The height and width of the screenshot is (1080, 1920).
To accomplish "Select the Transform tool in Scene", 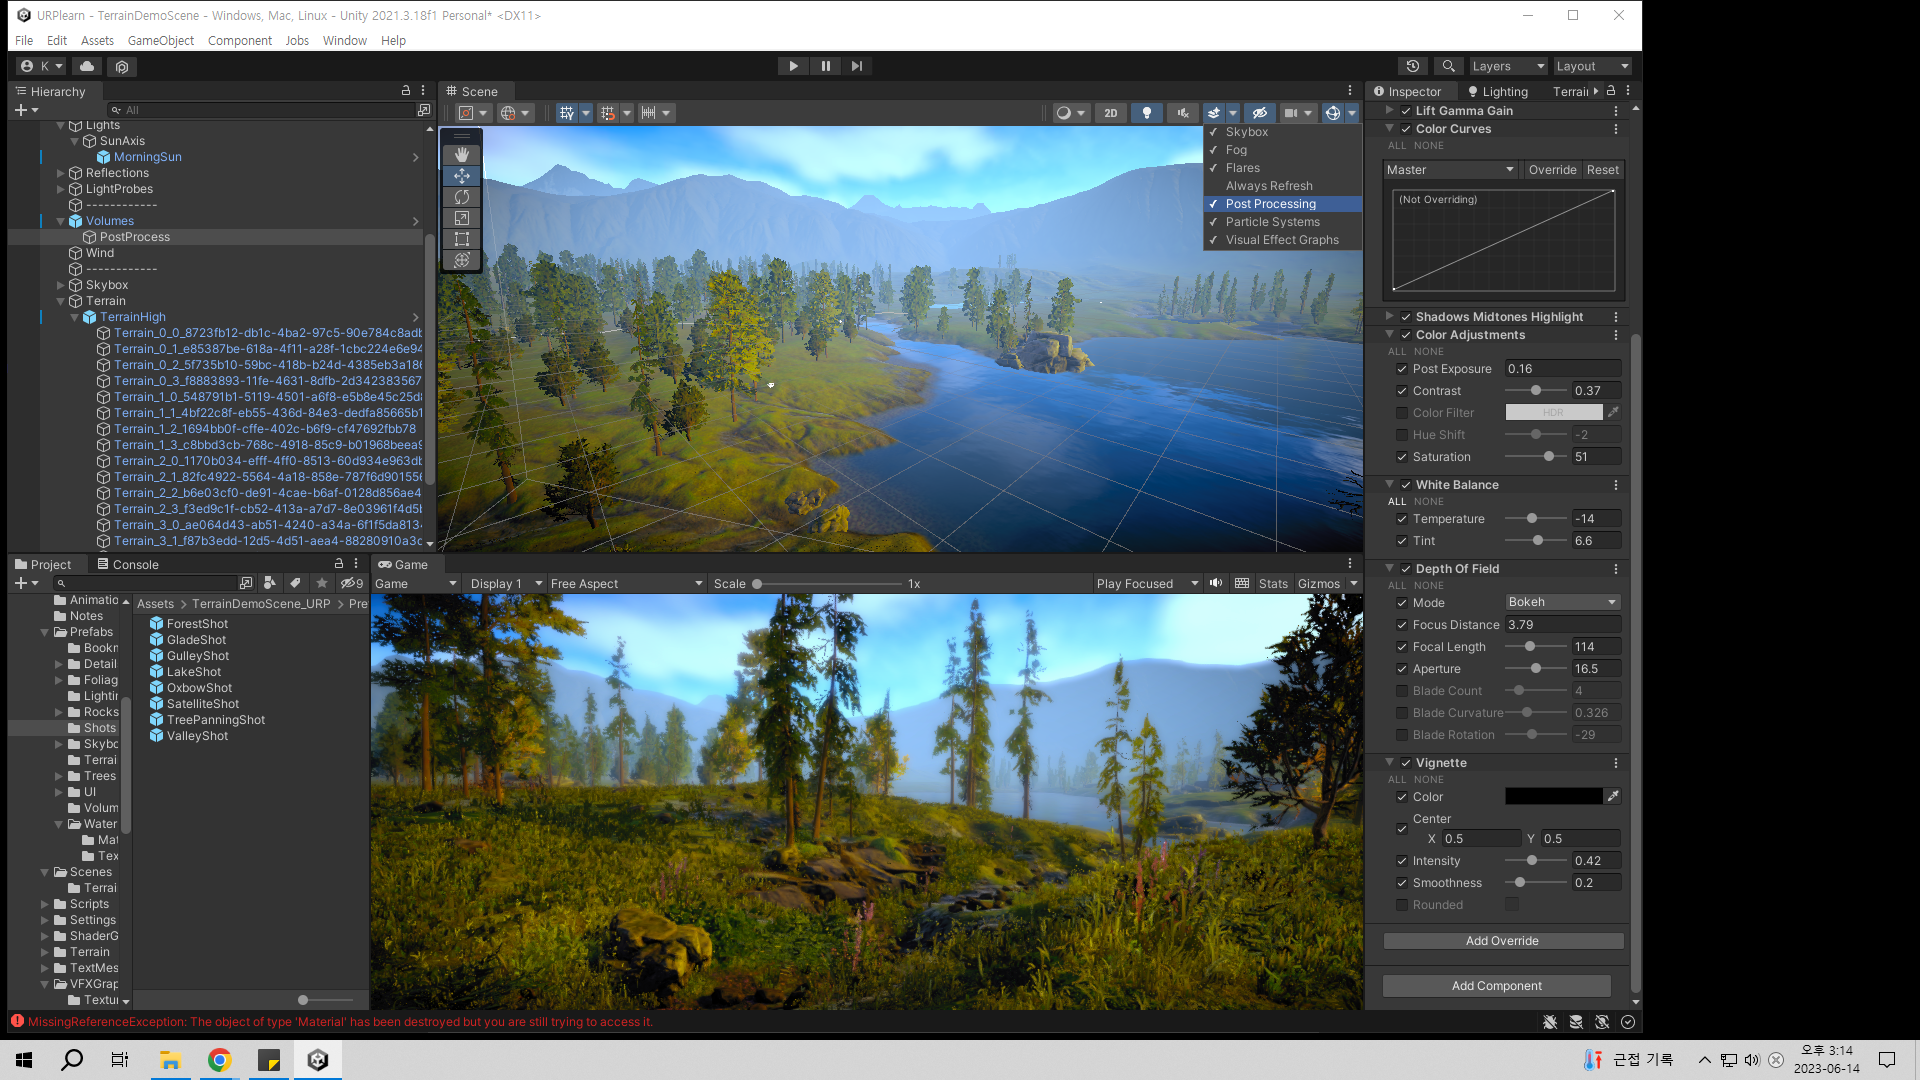I will point(462,260).
